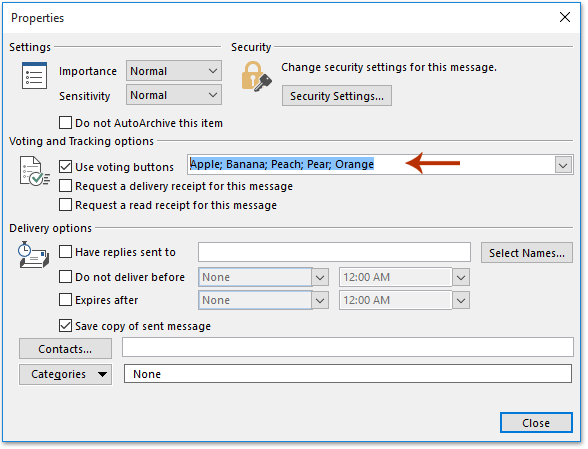Open the Sensitivity dropdown
The width and height of the screenshot is (588, 449).
(x=174, y=95)
